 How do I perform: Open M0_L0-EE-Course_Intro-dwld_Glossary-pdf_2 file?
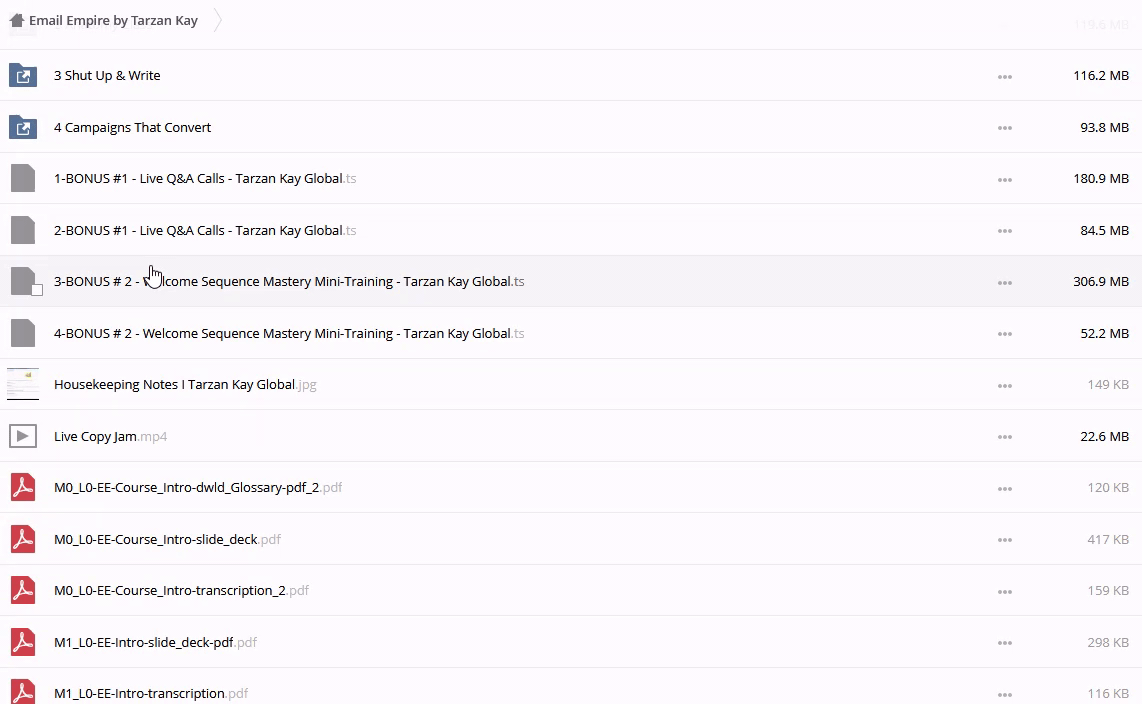(x=185, y=488)
